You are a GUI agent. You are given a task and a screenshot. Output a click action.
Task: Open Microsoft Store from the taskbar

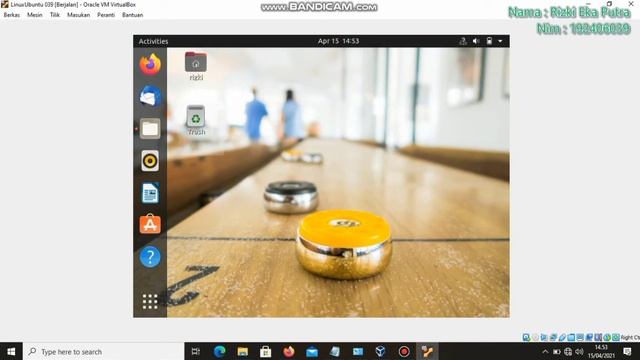266,351
